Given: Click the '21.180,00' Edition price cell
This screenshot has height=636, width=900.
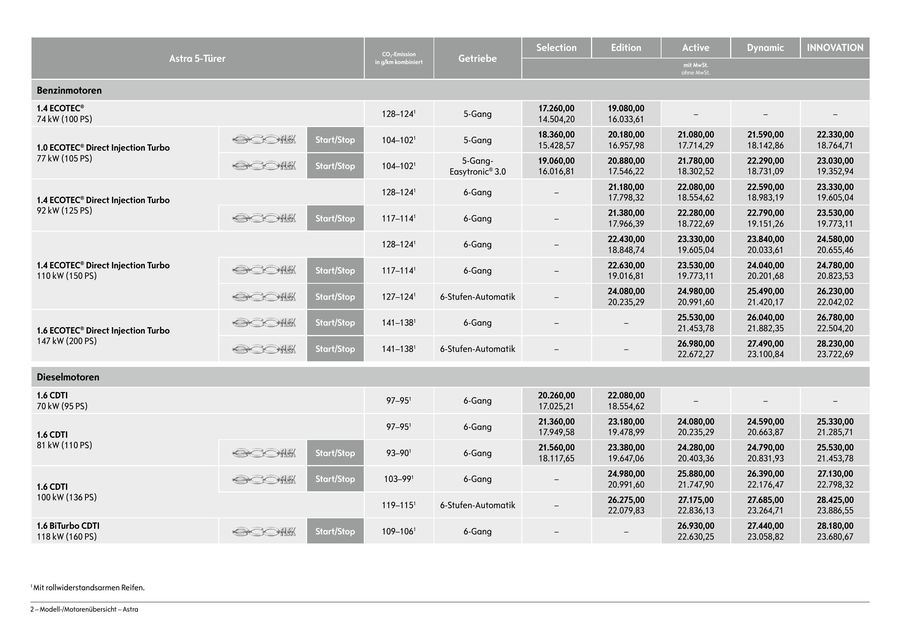Looking at the screenshot, I should click(x=626, y=192).
